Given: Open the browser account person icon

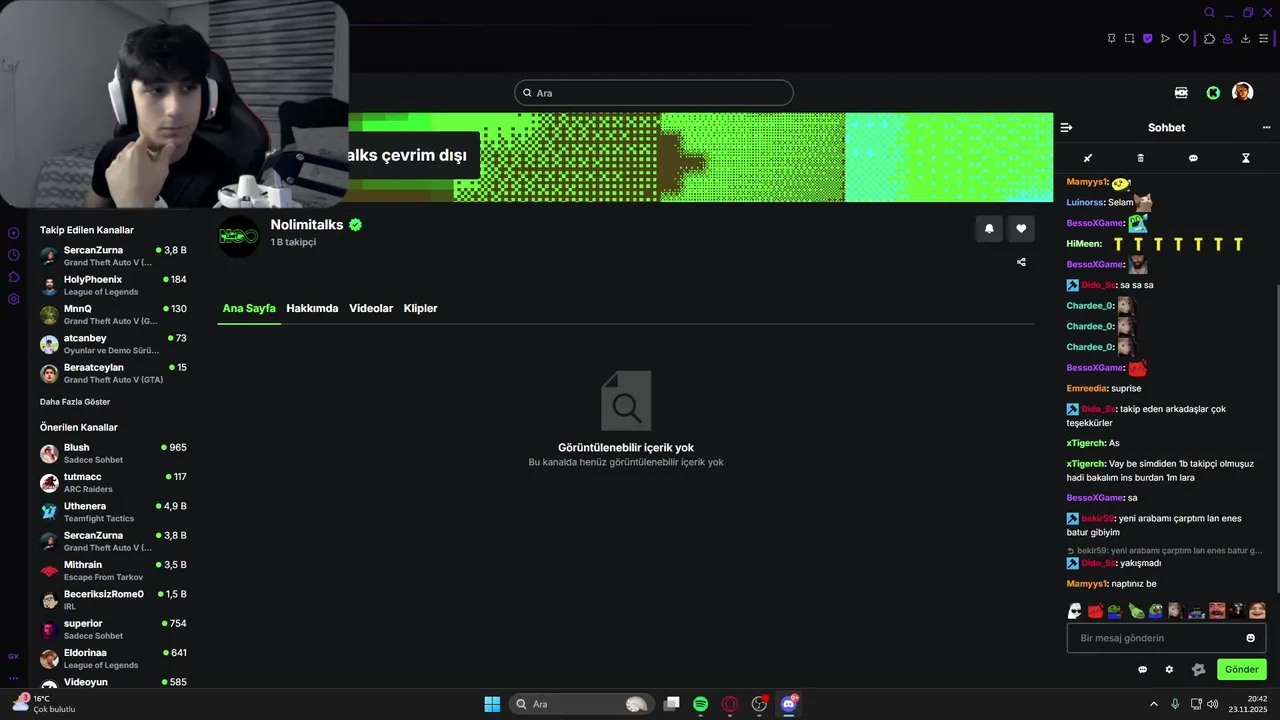Looking at the screenshot, I should pos(1227,39).
